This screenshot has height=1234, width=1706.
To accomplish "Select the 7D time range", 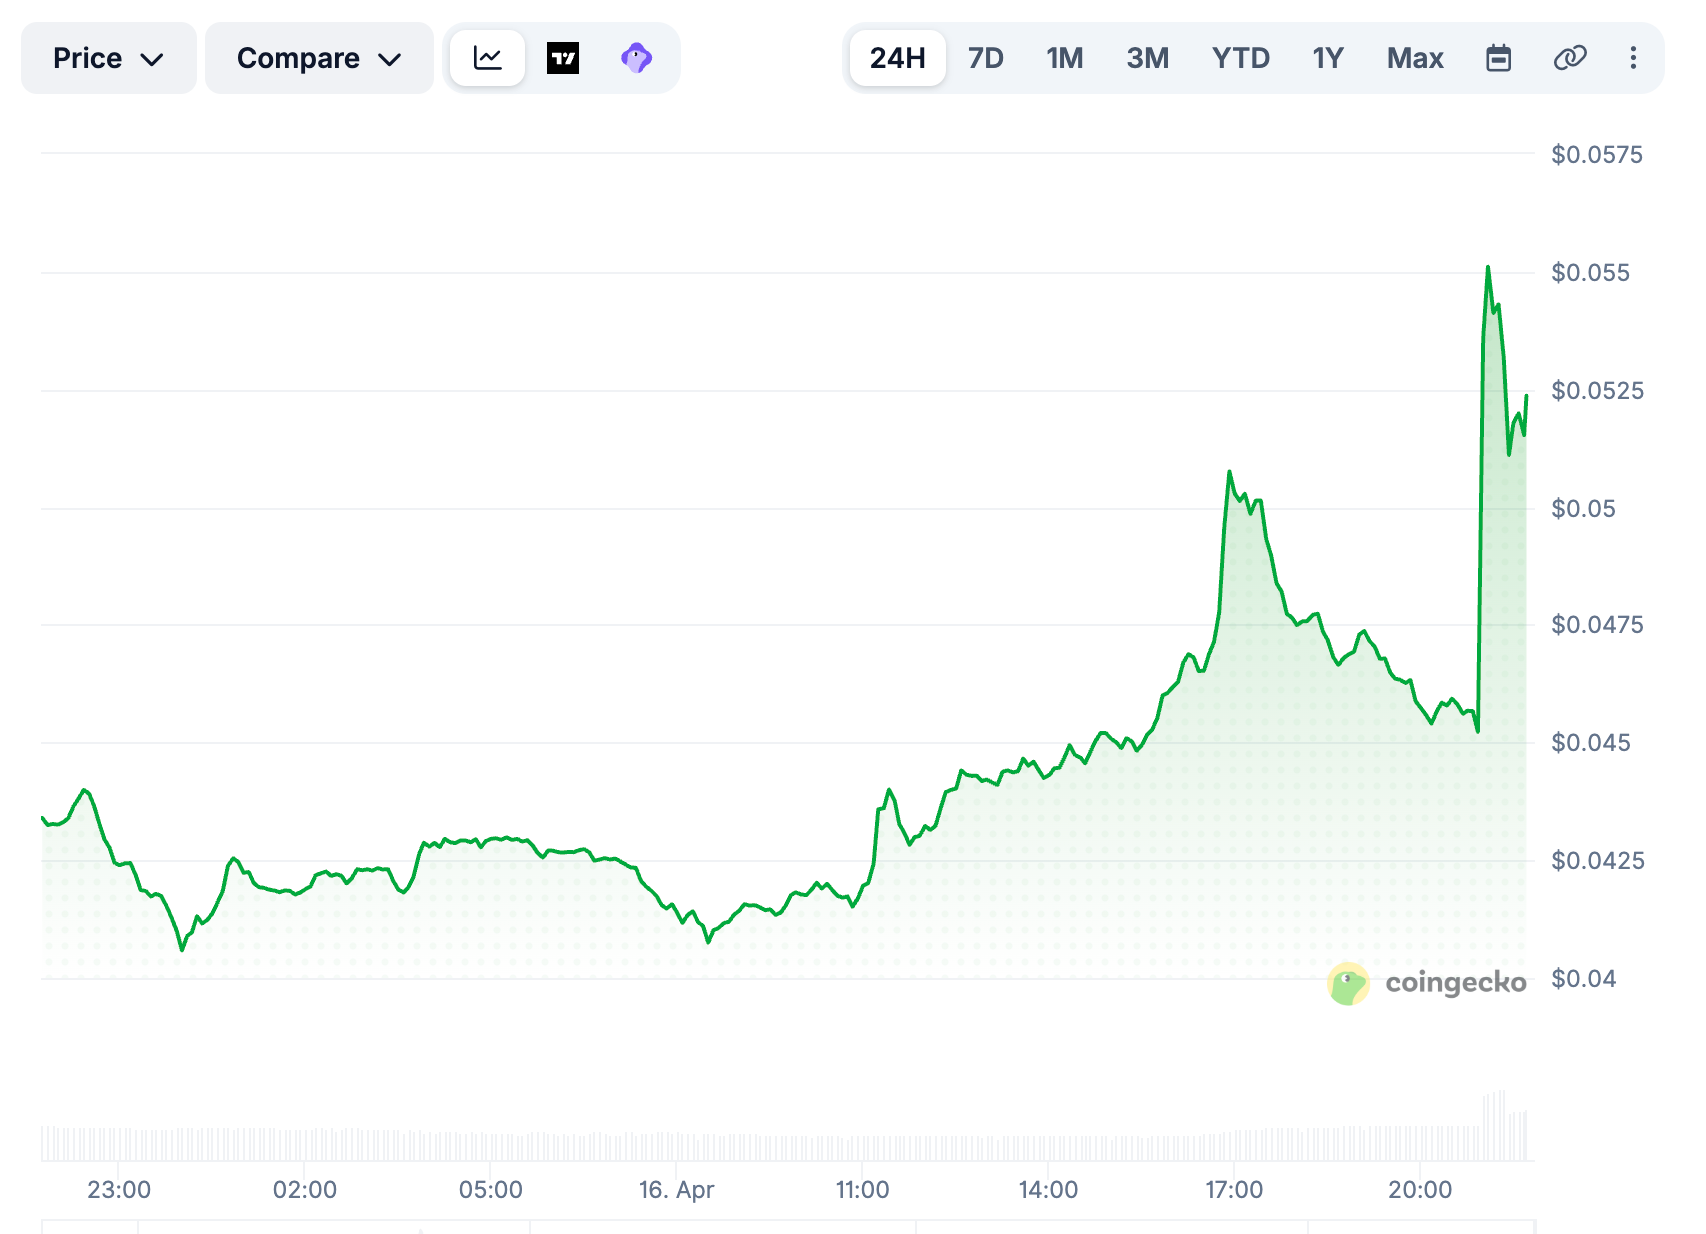I will coord(985,58).
